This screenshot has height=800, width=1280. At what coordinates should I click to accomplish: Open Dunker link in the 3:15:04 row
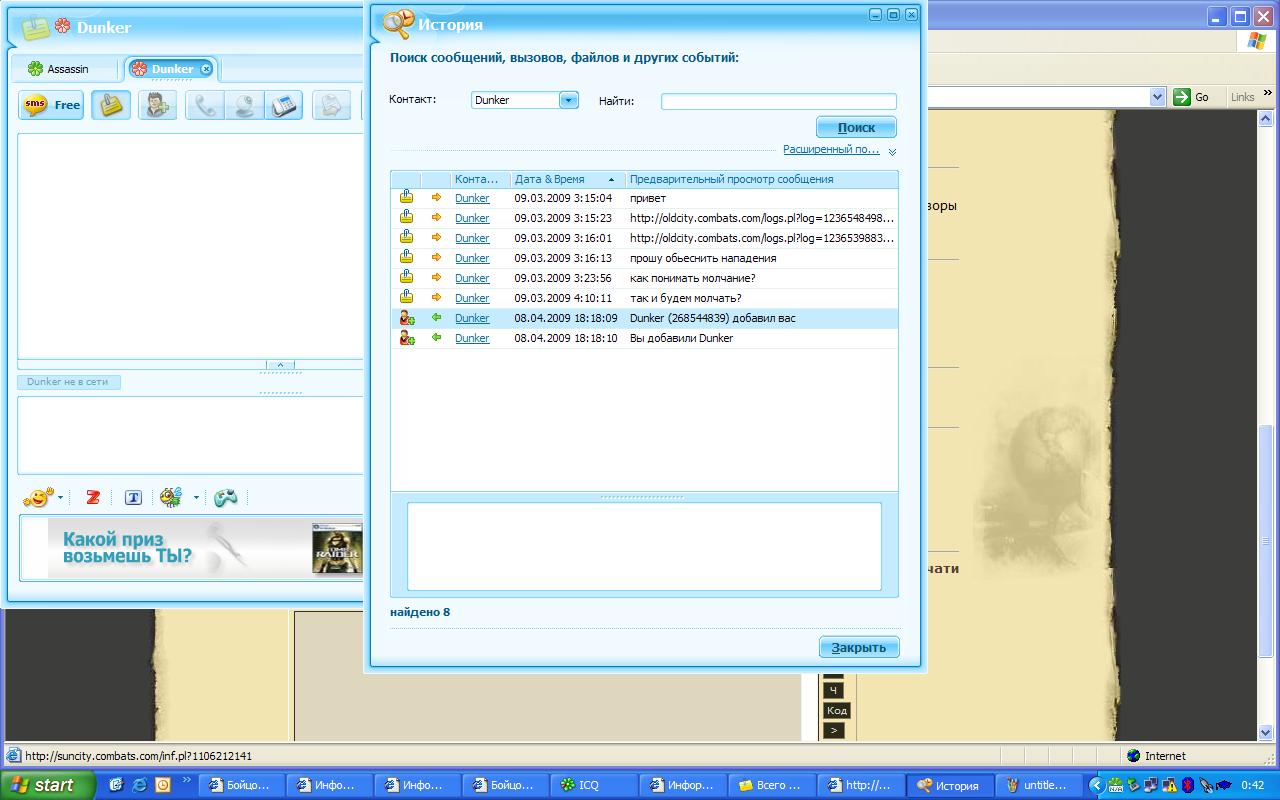pos(472,198)
